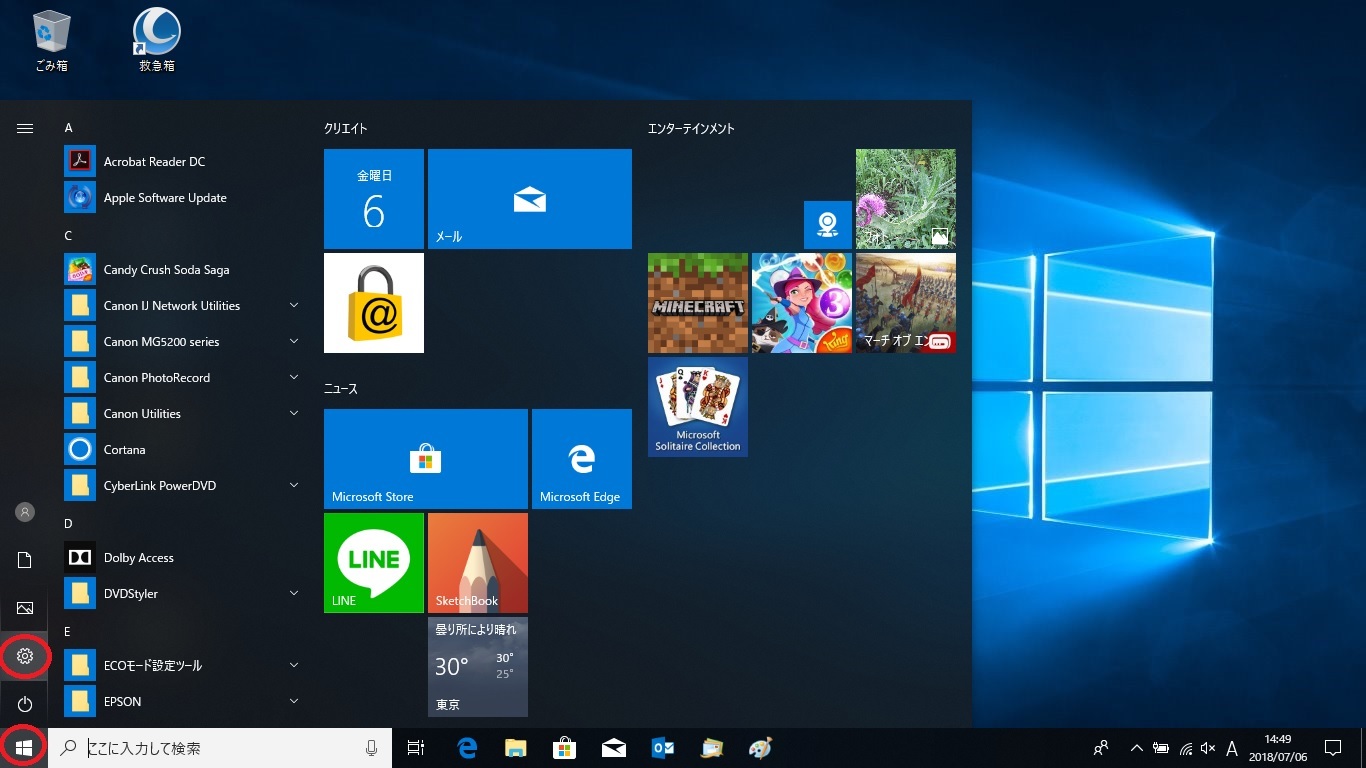This screenshot has height=768, width=1366.
Task: Toggle the IME input mode A indicator
Action: tap(1232, 748)
